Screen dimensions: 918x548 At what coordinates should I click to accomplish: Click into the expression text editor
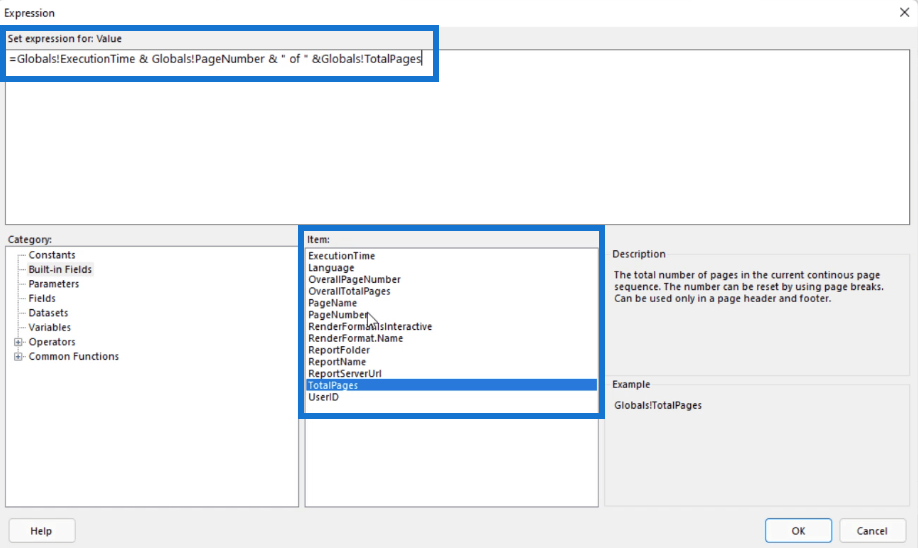457,137
